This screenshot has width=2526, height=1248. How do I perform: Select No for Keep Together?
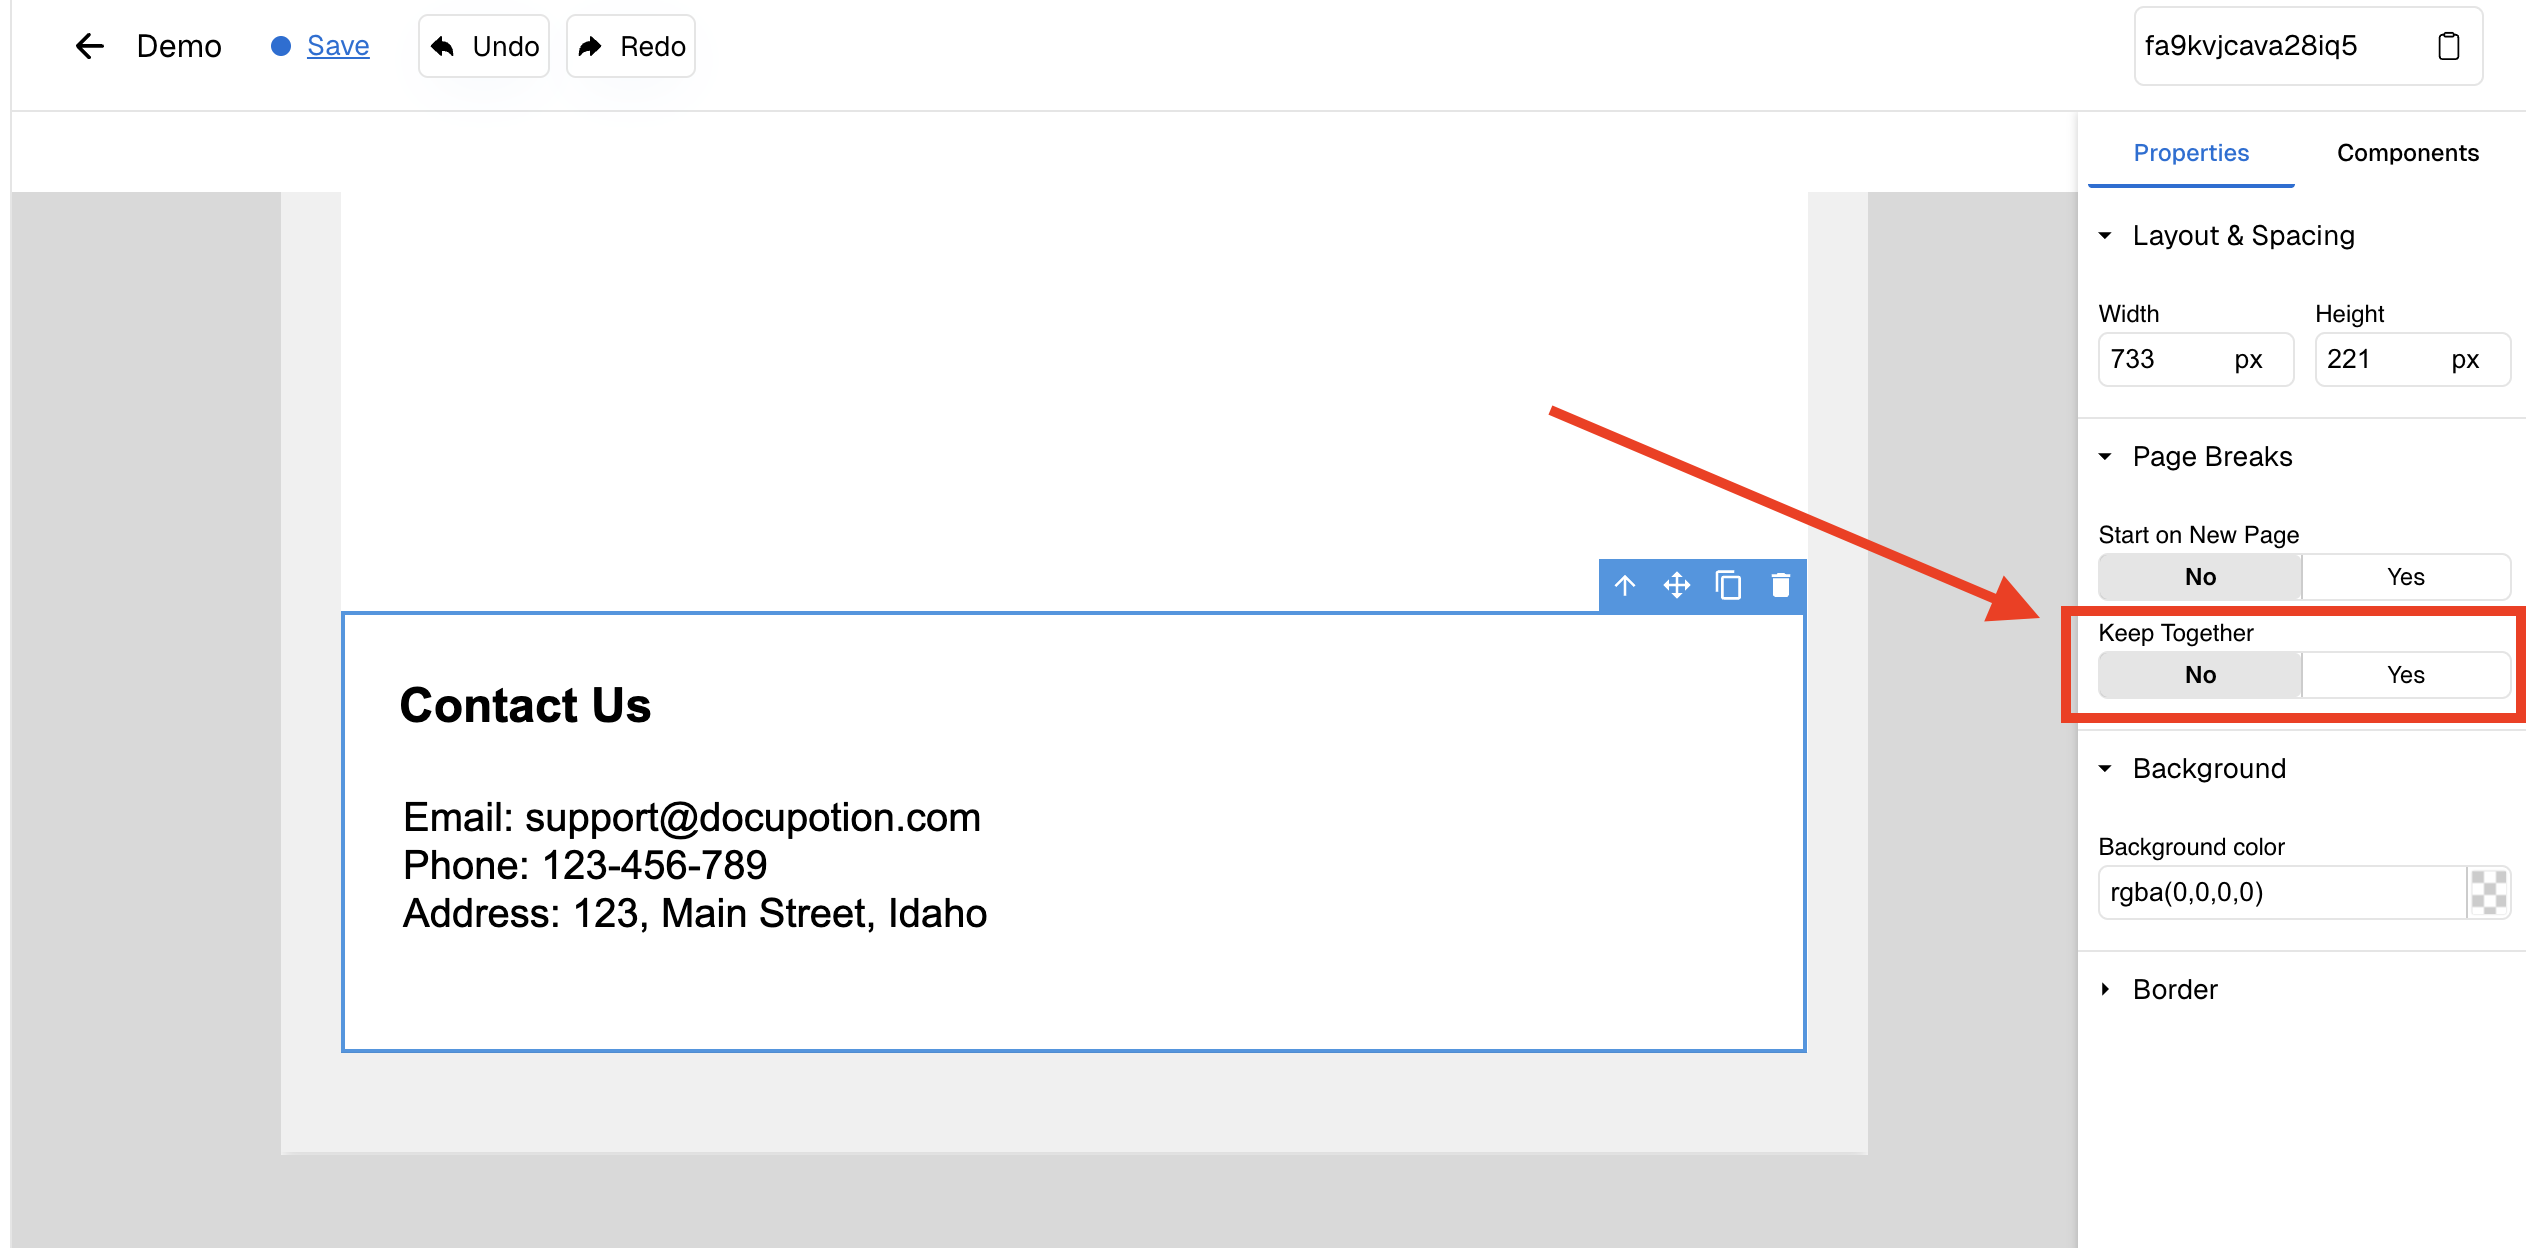coord(2200,675)
